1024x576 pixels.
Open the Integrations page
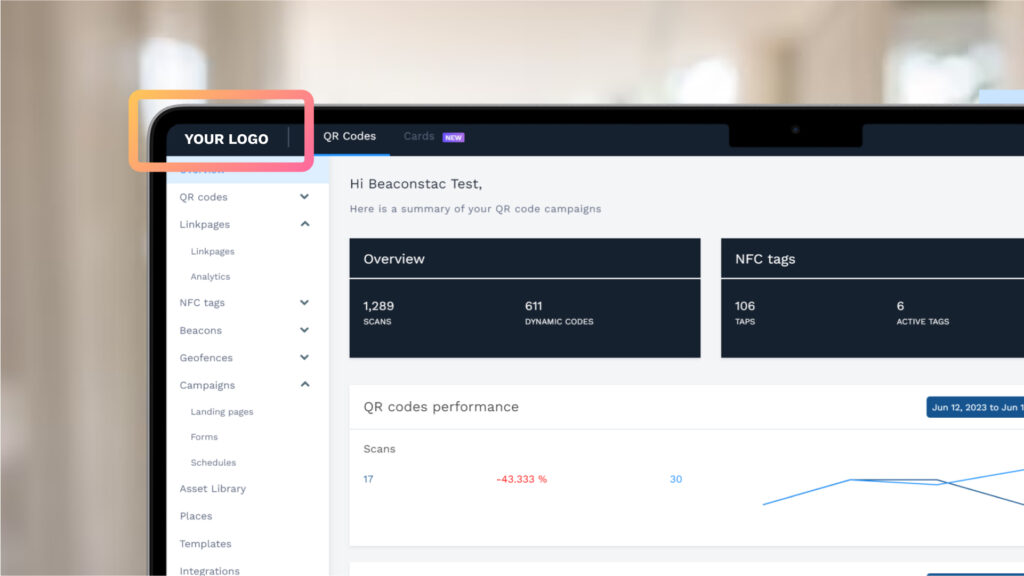click(210, 570)
